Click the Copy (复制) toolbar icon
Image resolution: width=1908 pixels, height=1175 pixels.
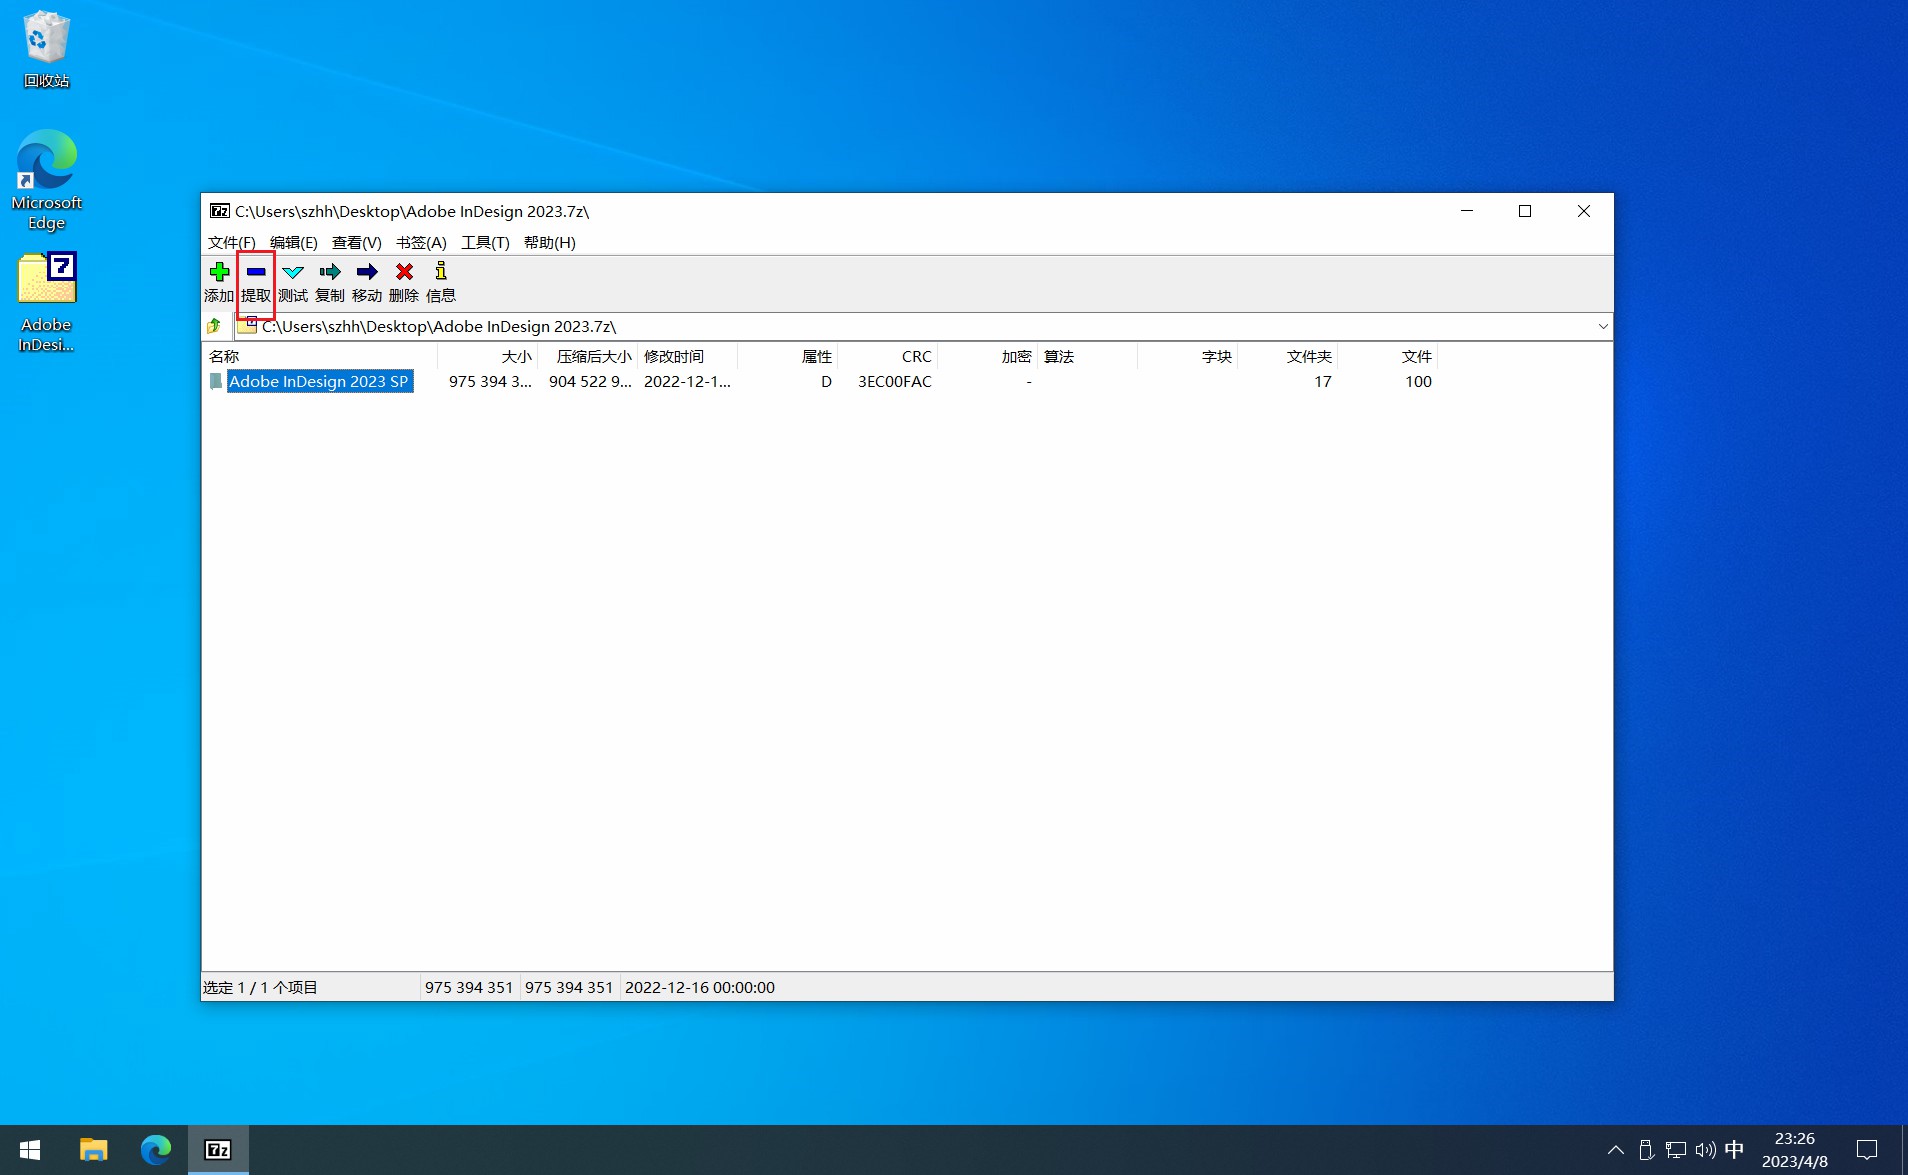point(330,272)
